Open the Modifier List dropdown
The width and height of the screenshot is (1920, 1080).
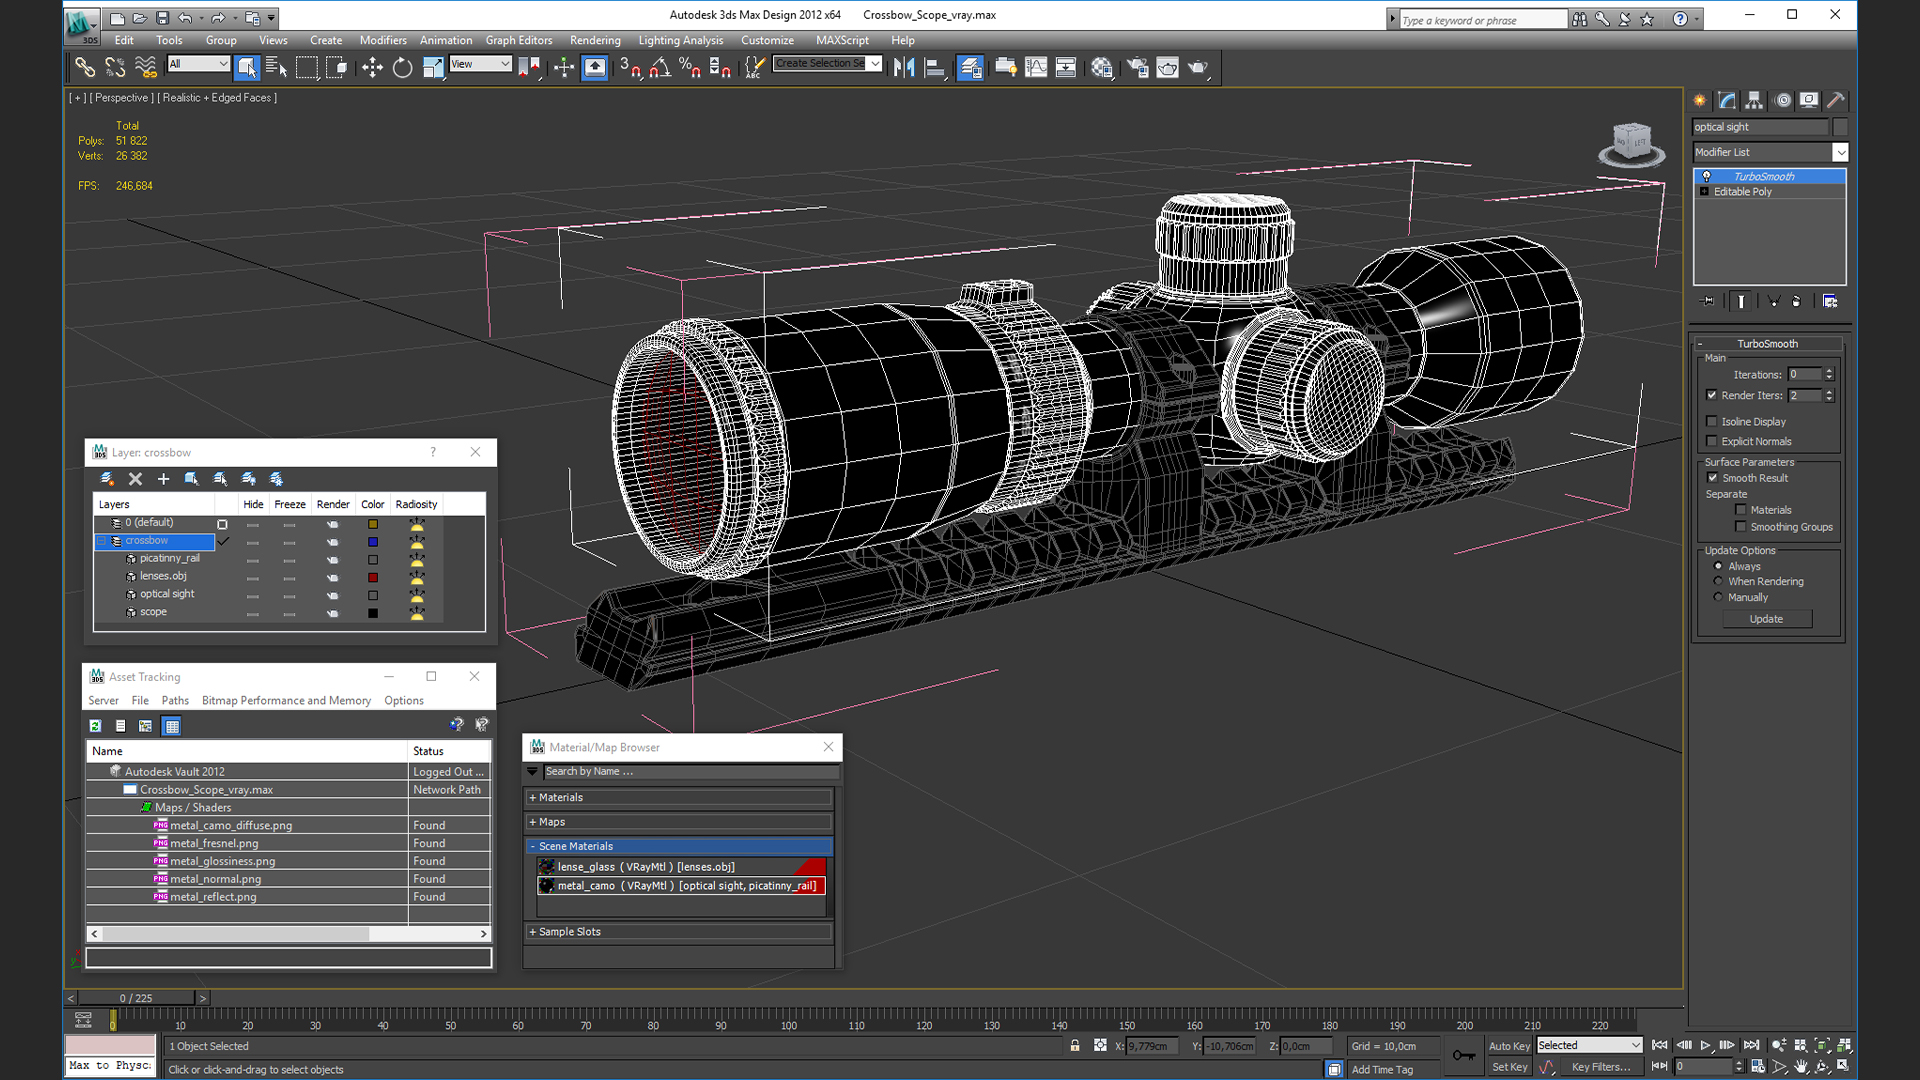pyautogui.click(x=1840, y=152)
